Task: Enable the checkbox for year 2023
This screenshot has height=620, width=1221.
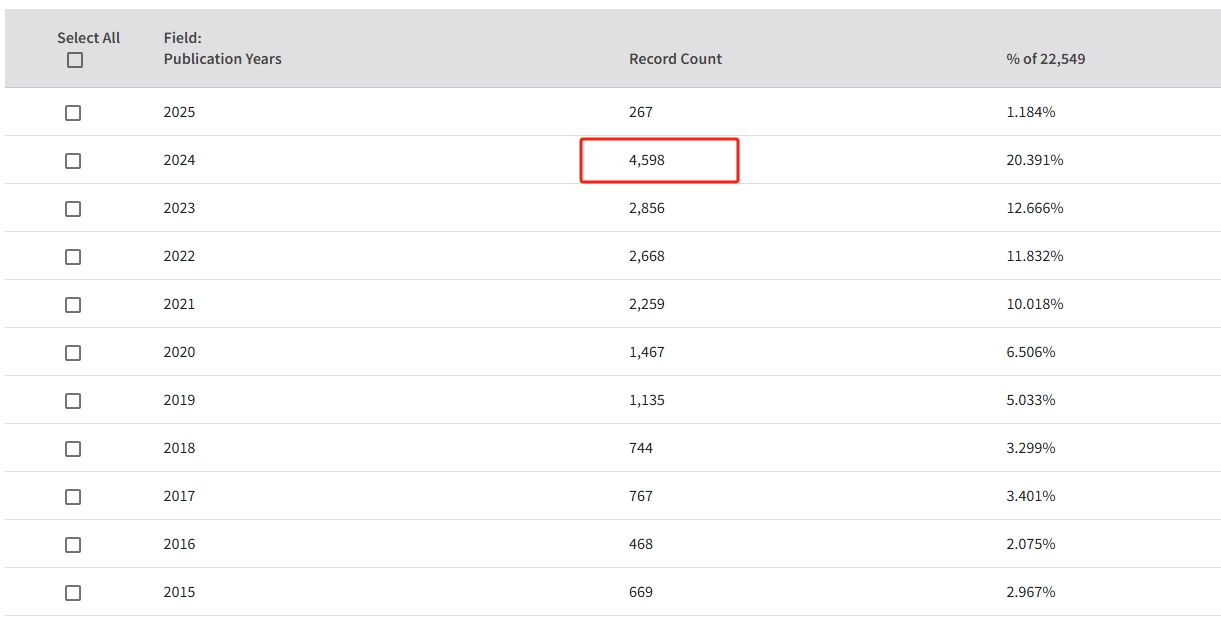Action: point(73,209)
